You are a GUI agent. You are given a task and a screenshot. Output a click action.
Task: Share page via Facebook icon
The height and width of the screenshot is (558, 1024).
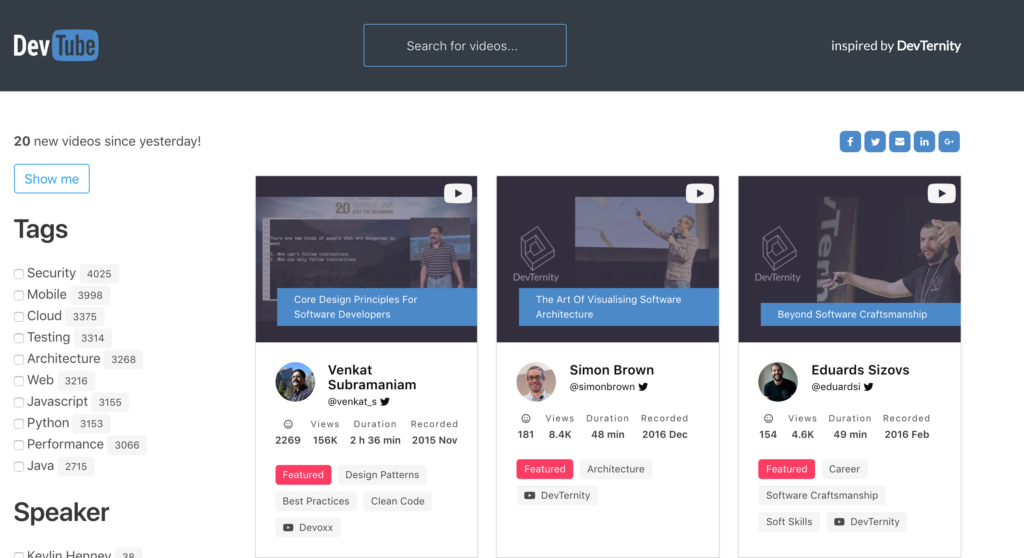[850, 141]
